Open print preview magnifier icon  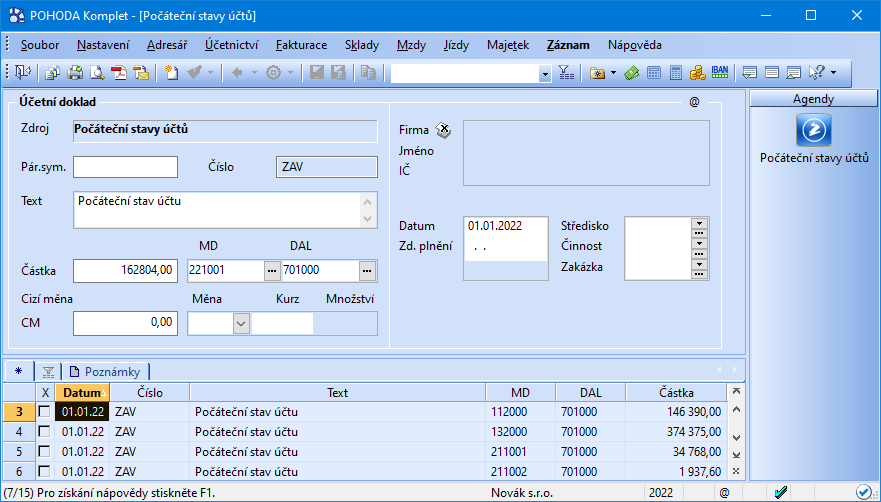coord(98,73)
